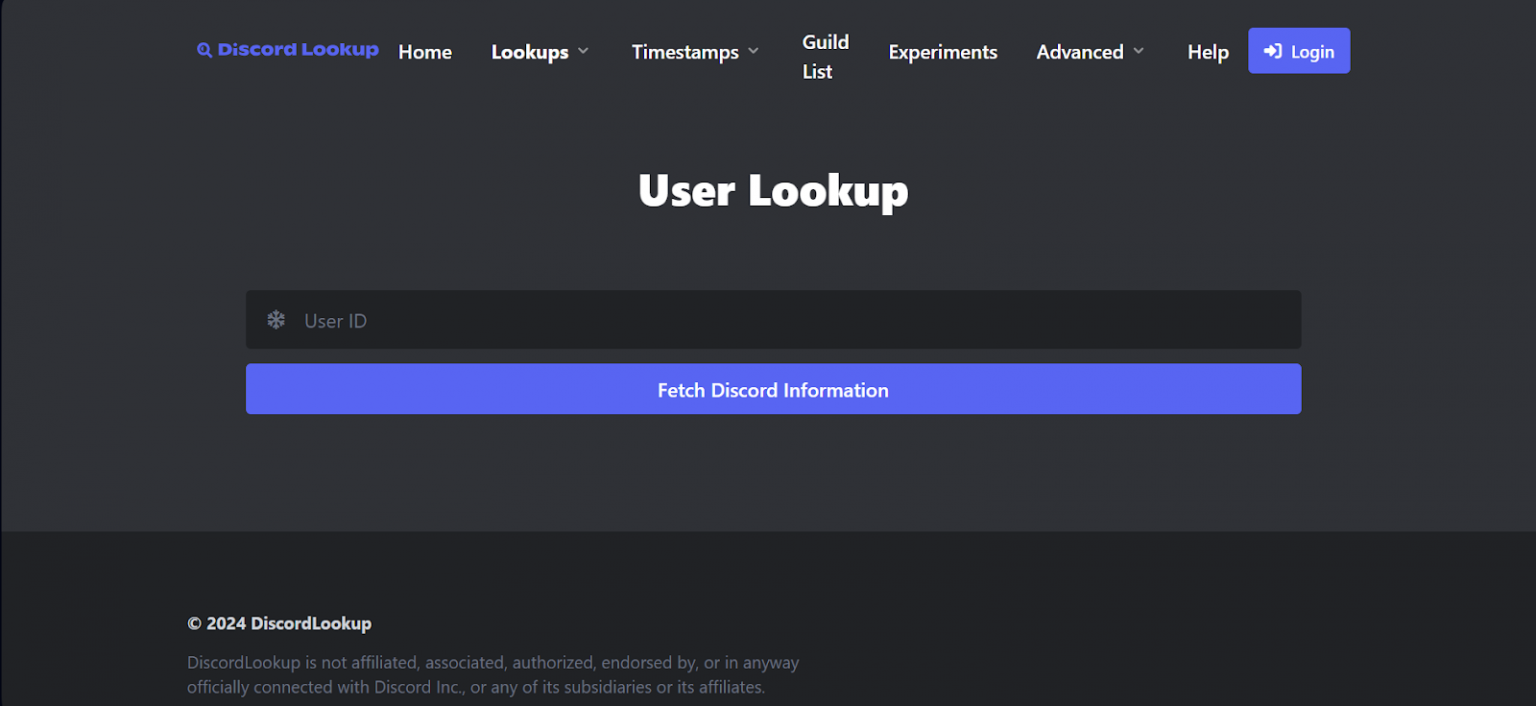Click the DiscordLookup copyright text
Image resolution: width=1536 pixels, height=706 pixels.
(x=278, y=623)
